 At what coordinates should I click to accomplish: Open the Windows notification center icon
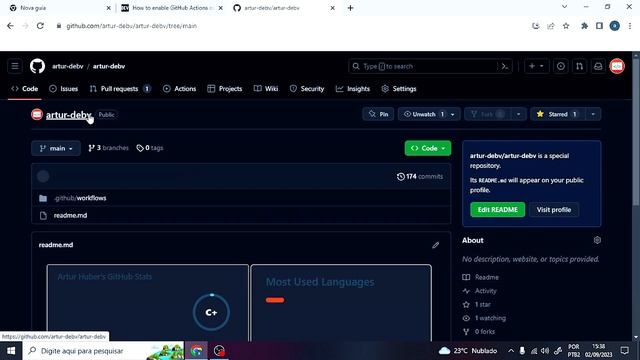(x=624, y=351)
